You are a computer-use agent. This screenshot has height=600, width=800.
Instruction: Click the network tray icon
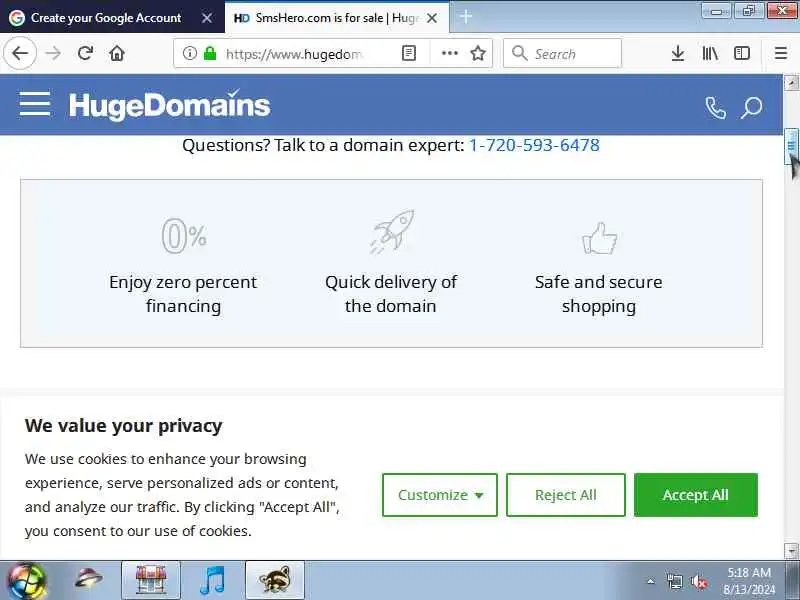coord(674,582)
